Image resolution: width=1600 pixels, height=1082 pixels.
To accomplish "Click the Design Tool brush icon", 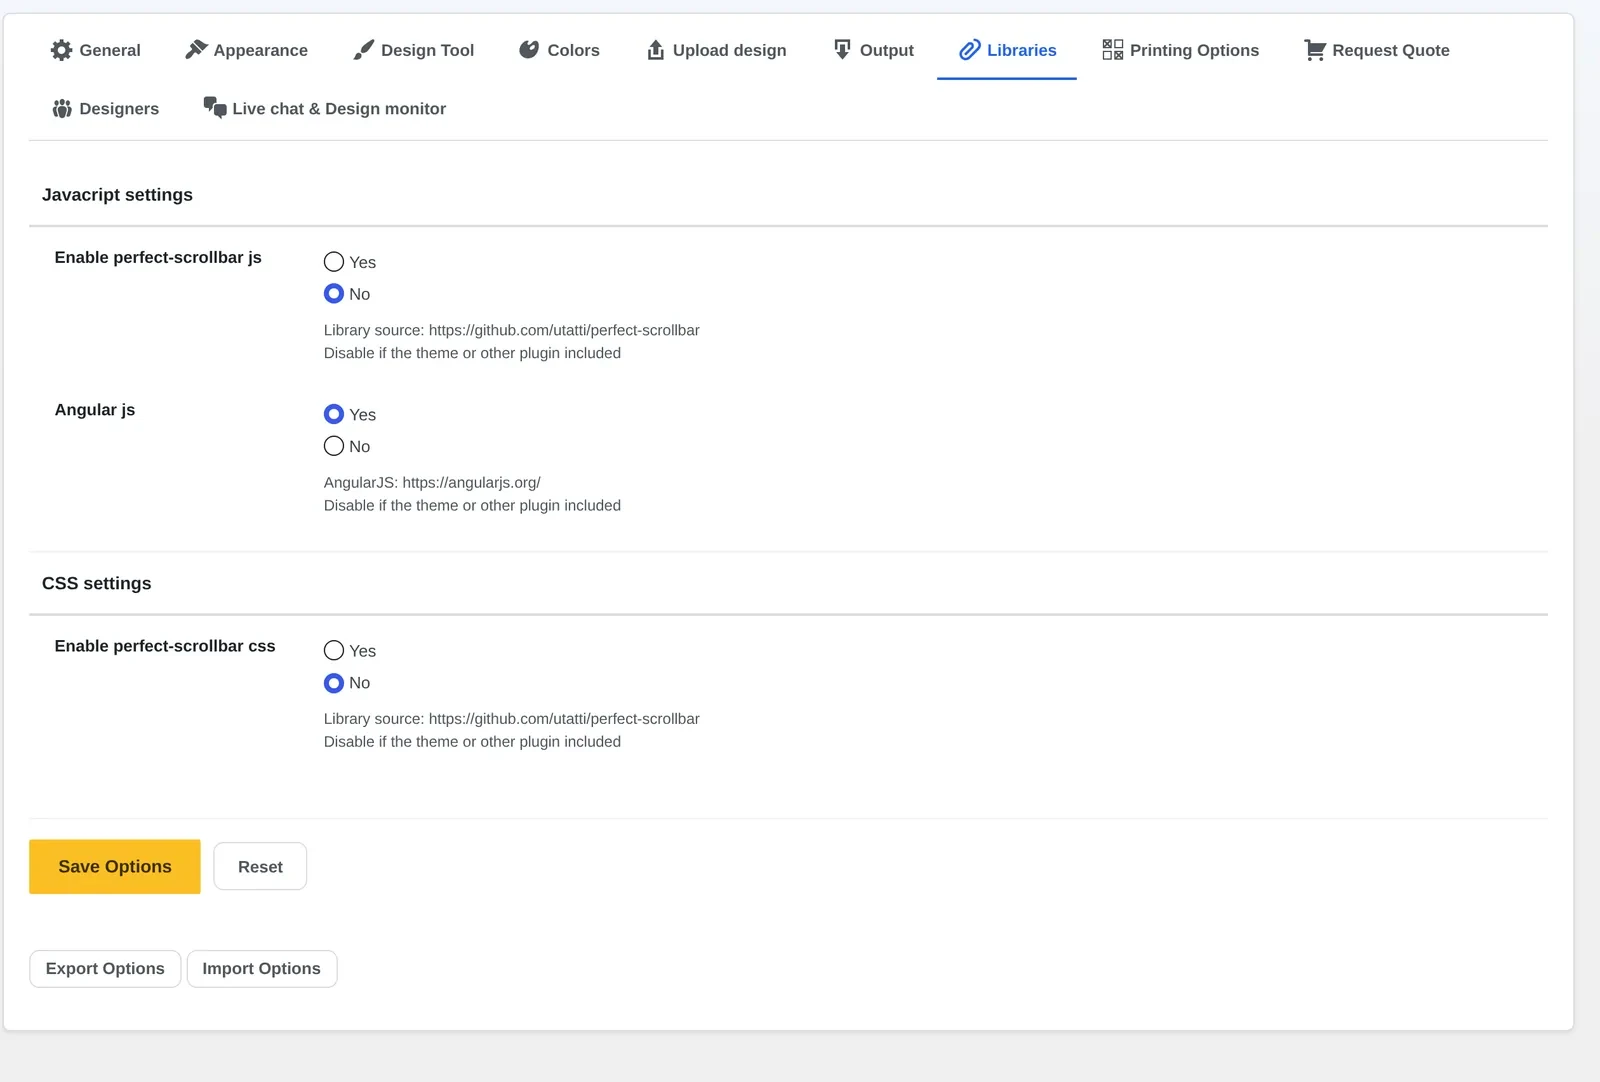I will click(x=364, y=50).
